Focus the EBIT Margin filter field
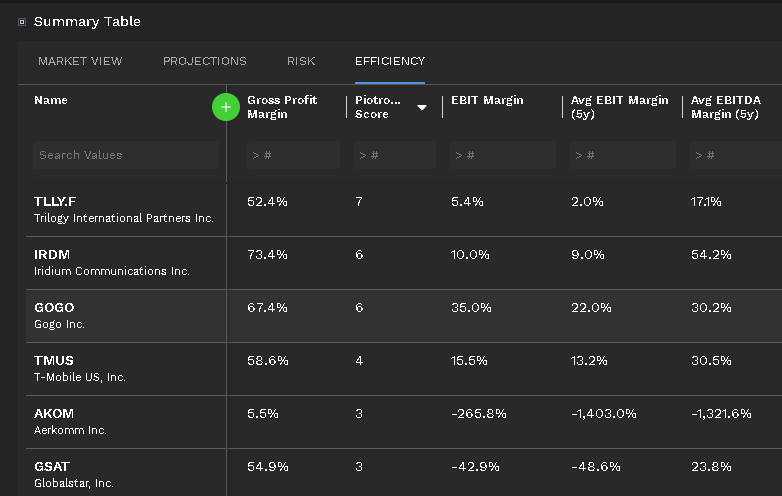782x496 pixels. click(502, 155)
